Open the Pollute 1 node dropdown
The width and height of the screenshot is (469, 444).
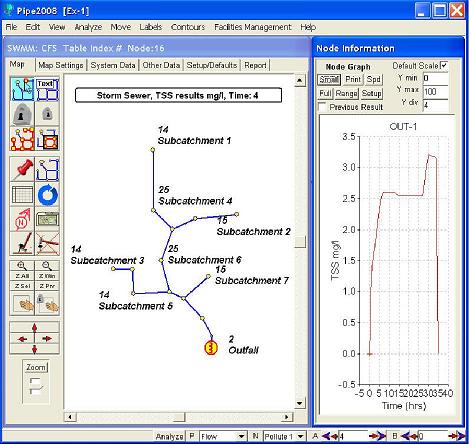pyautogui.click(x=284, y=436)
